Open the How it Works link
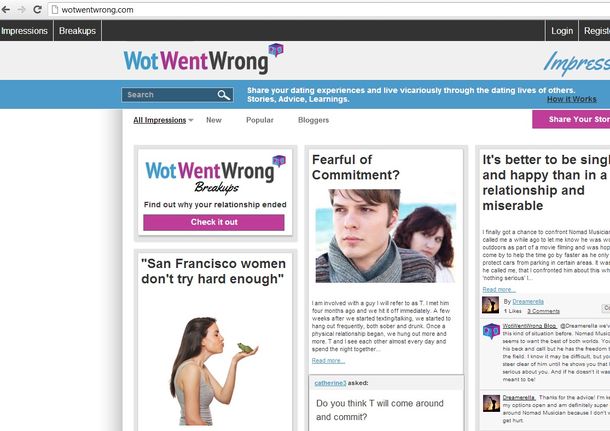Image resolution: width=610 pixels, height=431 pixels. click(x=571, y=99)
